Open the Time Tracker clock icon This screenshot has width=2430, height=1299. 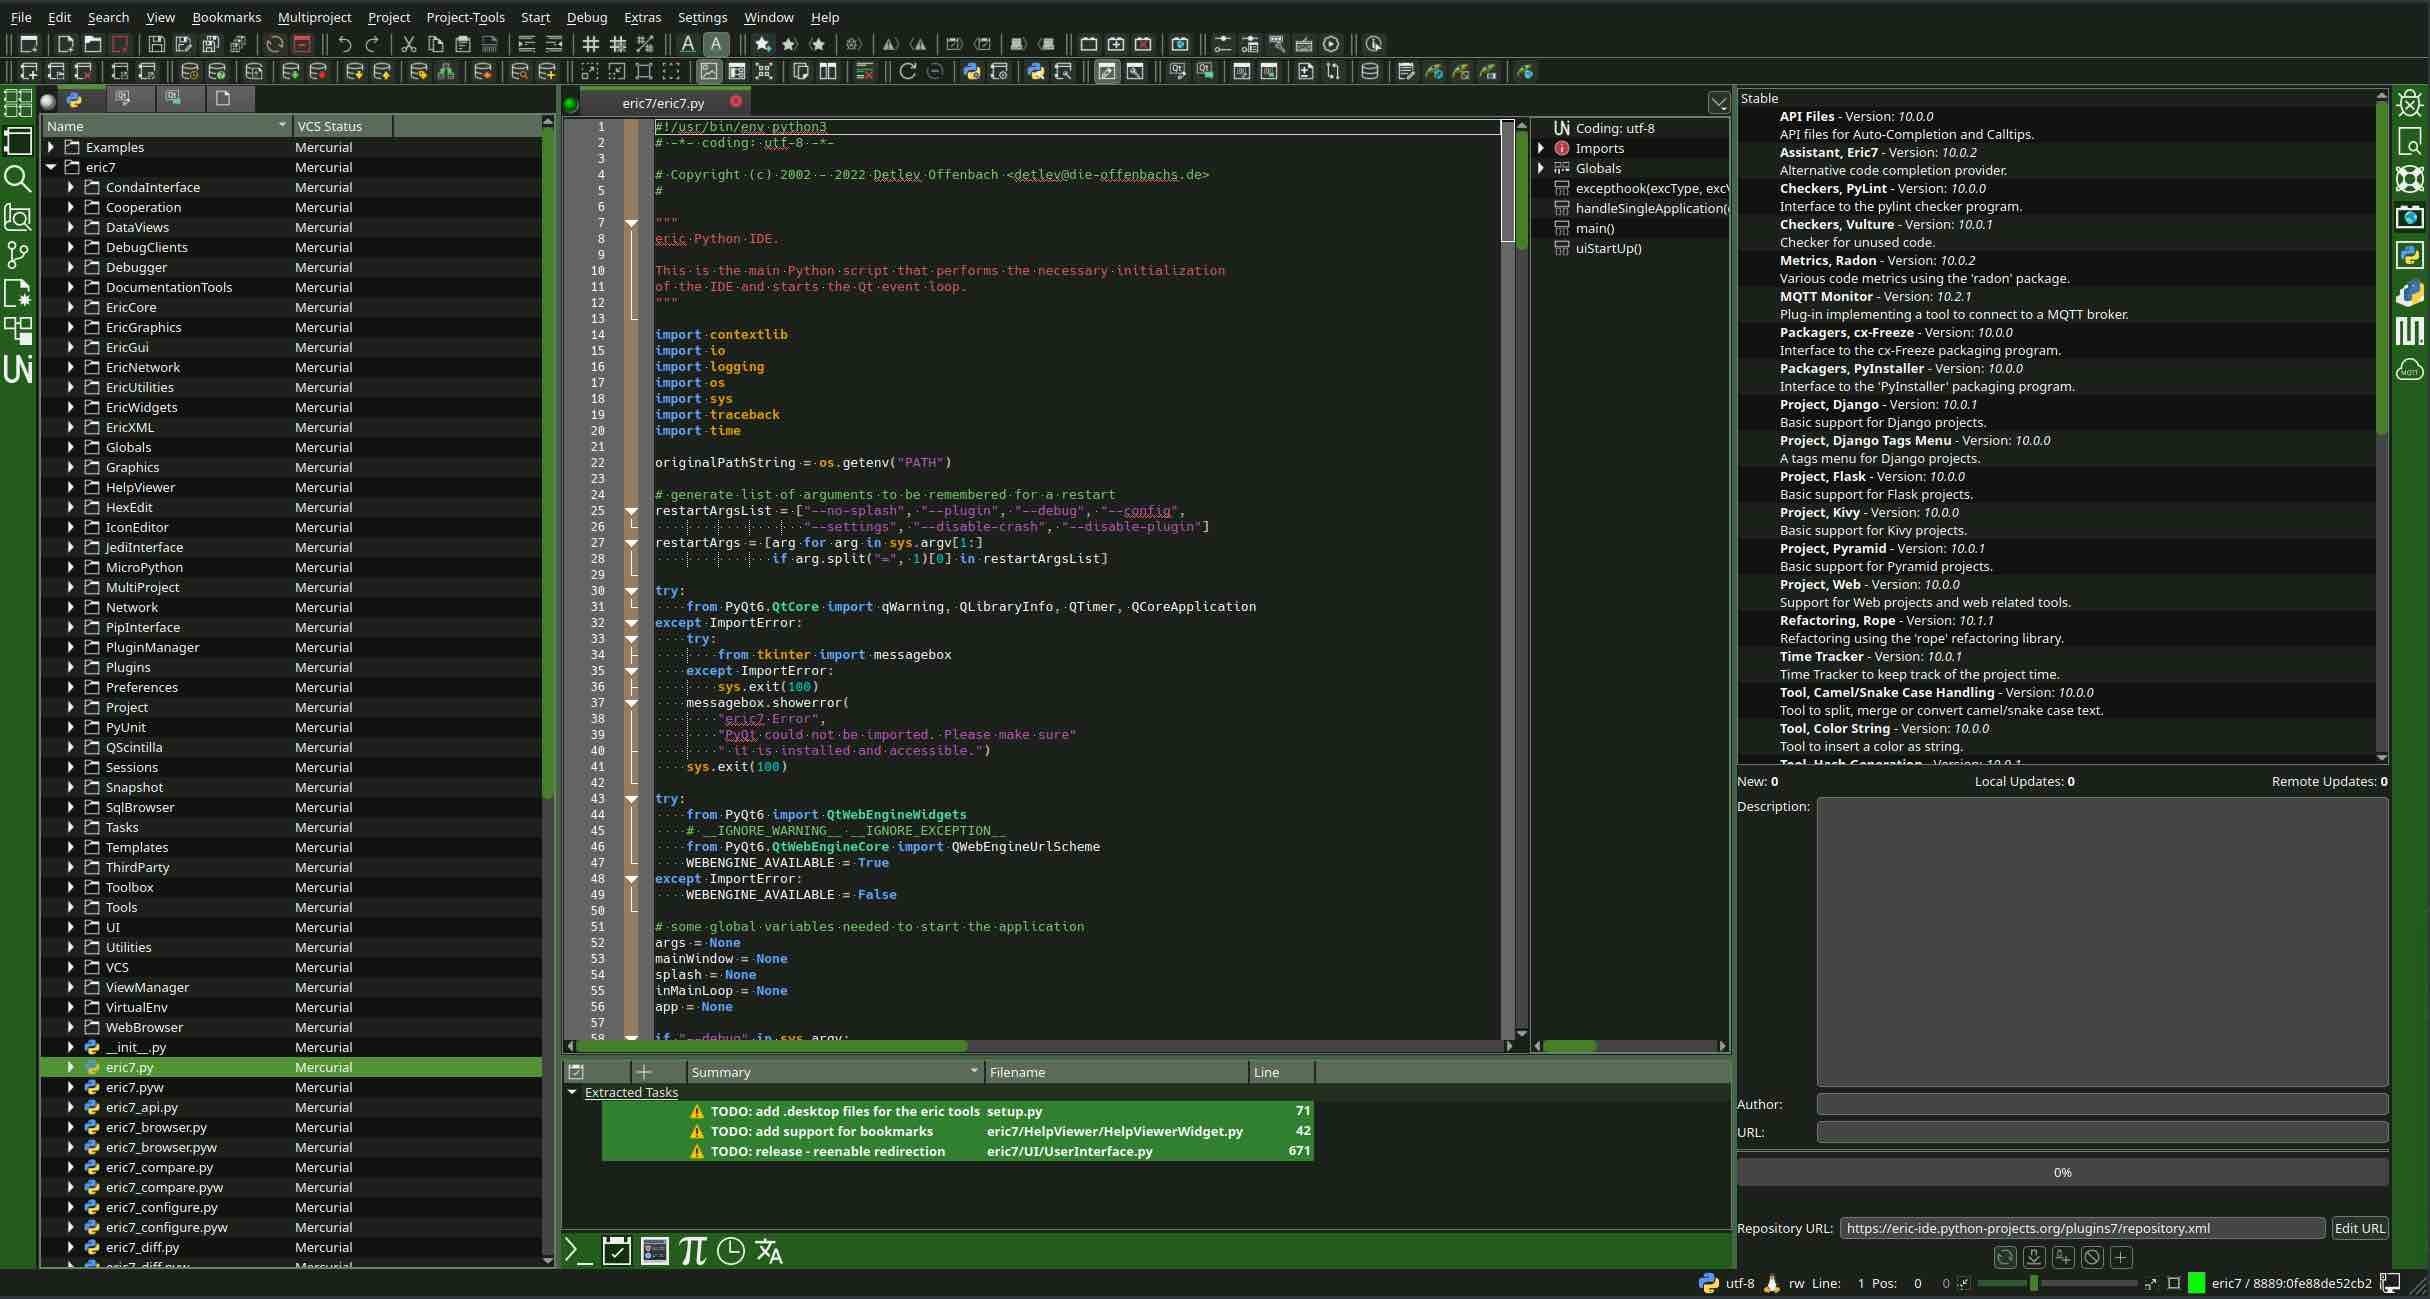731,1250
